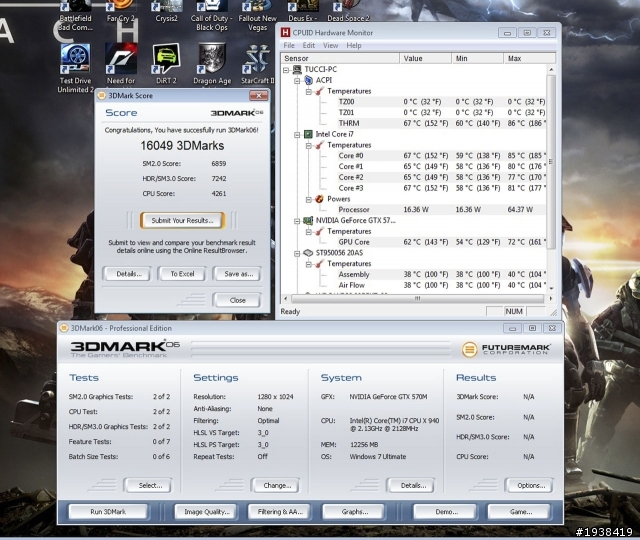The image size is (640, 540).
Task: Open the Help menu in Hardware Monitor
Action: click(354, 45)
